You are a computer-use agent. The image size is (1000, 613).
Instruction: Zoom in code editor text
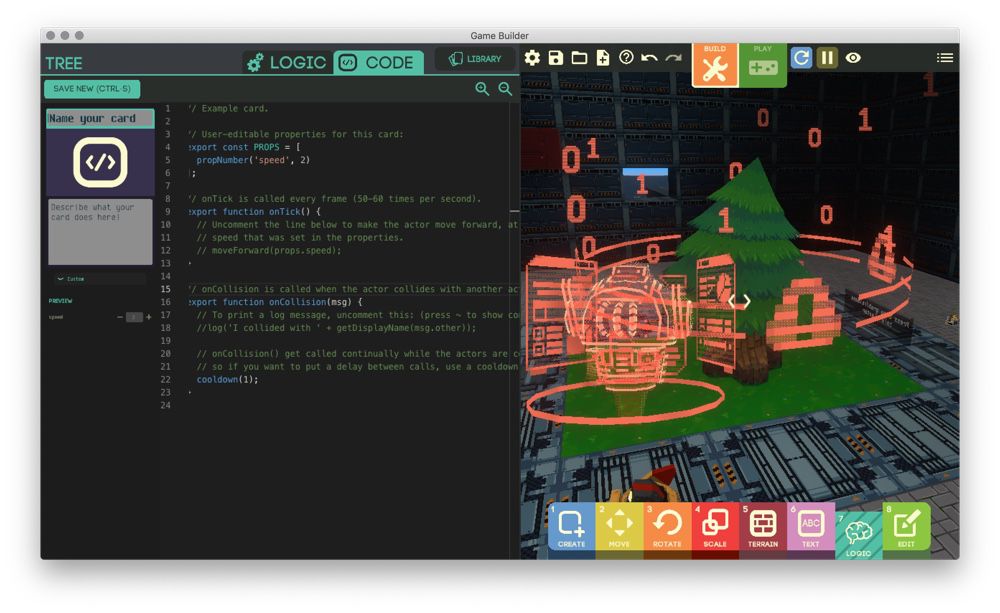pyautogui.click(x=482, y=89)
